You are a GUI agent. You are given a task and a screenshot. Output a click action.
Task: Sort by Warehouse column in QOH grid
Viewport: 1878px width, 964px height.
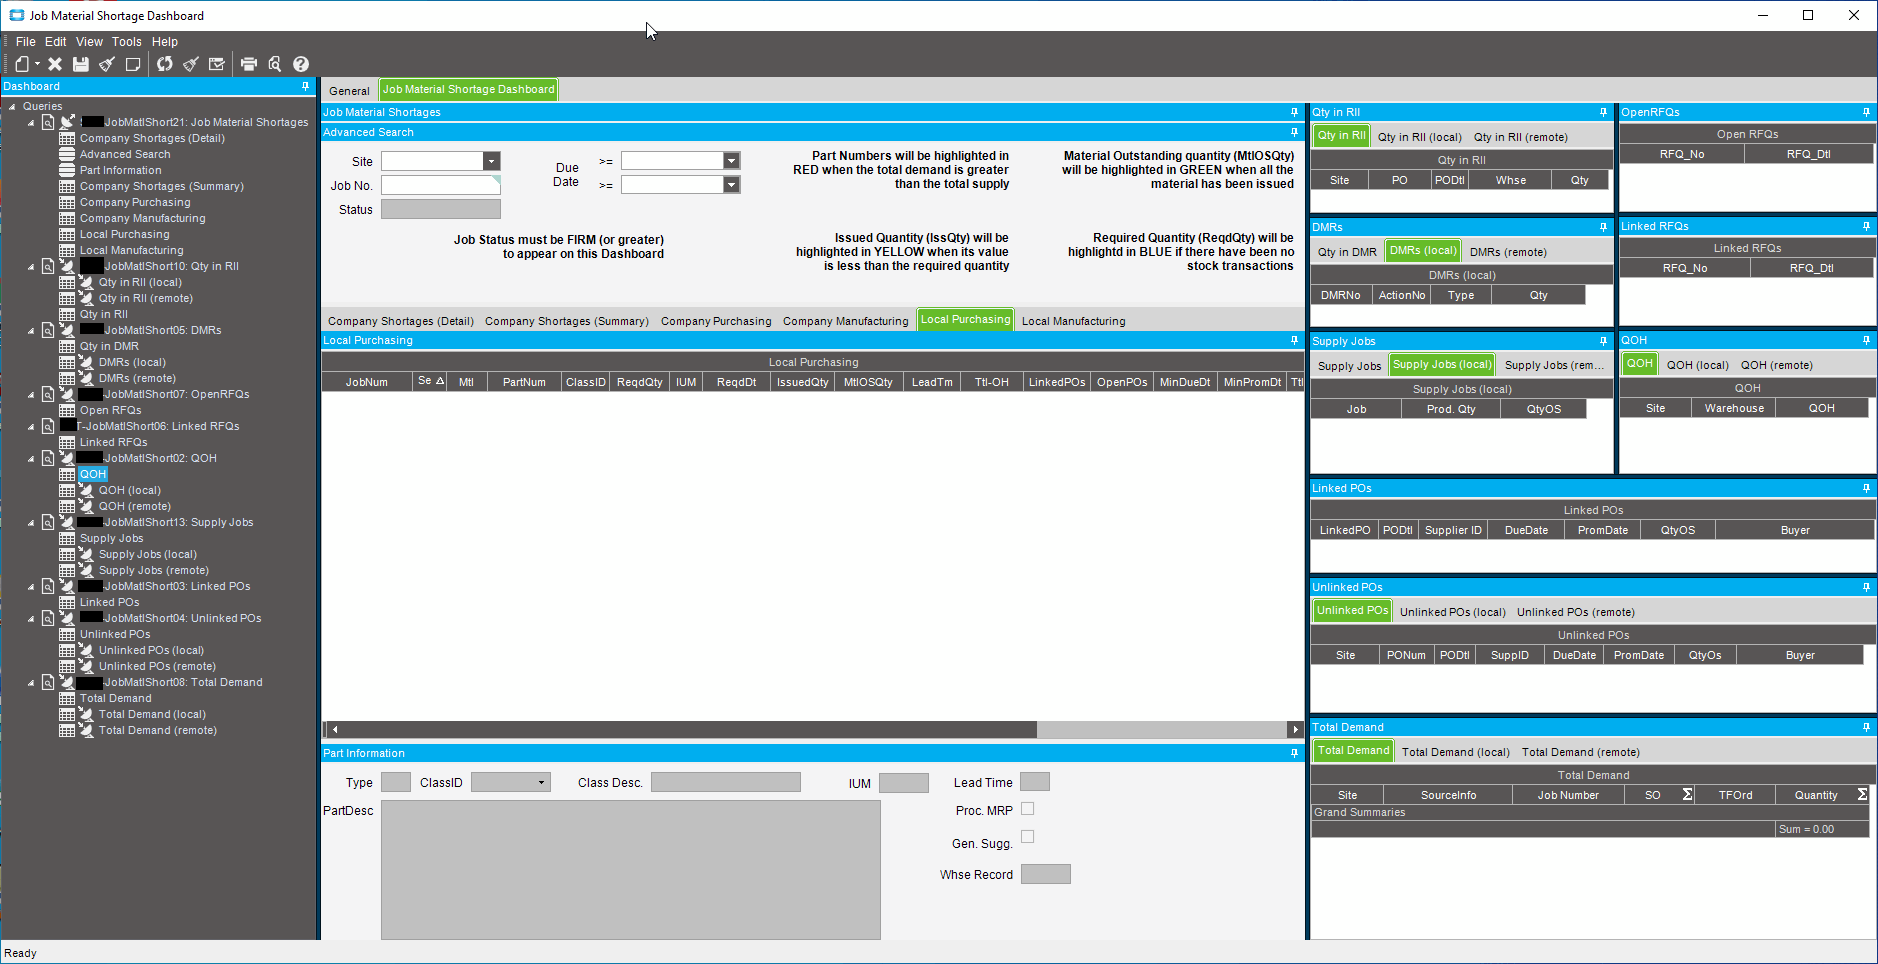[x=1734, y=408]
